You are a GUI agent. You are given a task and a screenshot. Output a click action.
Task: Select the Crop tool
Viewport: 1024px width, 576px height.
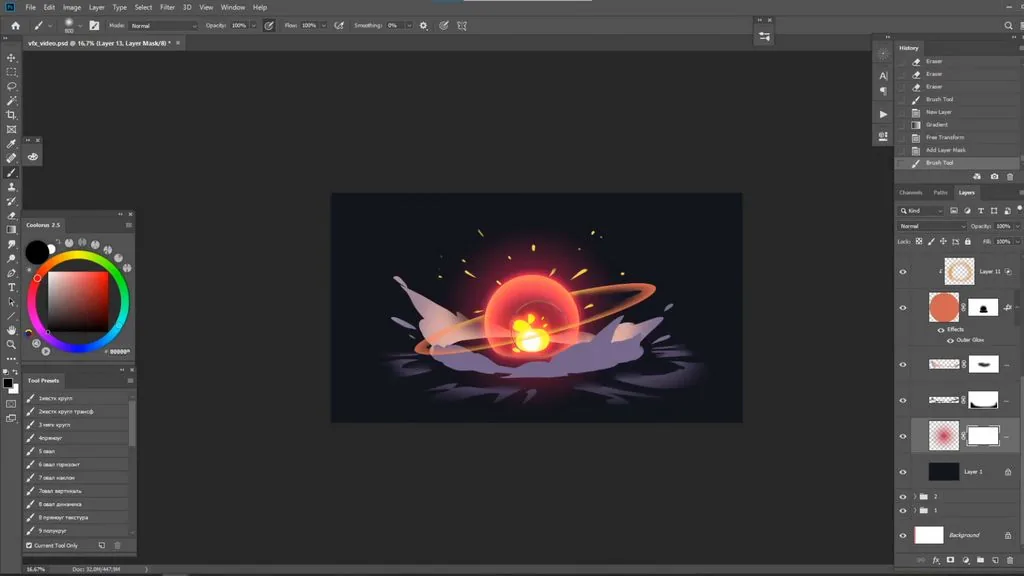[11, 115]
